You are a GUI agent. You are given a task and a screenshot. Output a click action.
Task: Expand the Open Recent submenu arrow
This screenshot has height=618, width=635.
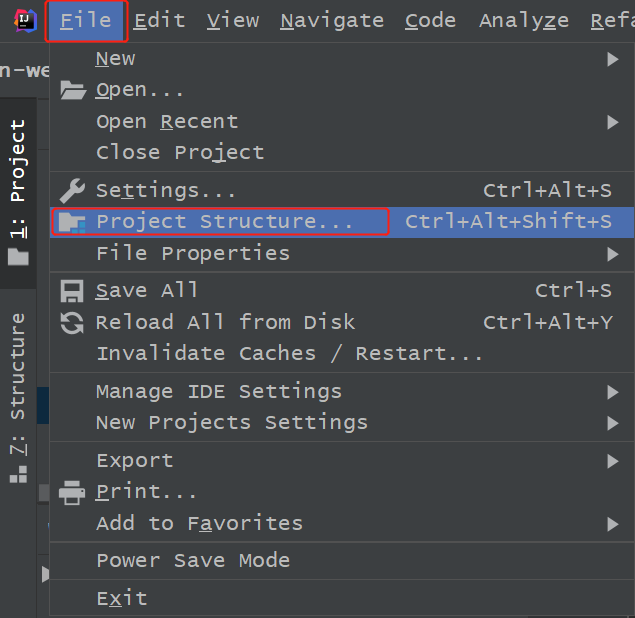click(x=613, y=122)
